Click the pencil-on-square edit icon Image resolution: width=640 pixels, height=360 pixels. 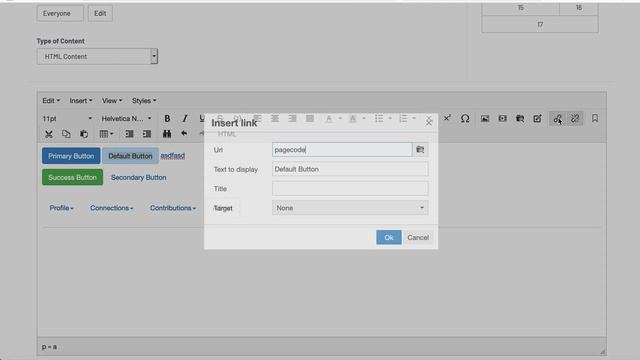pyautogui.click(x=537, y=118)
